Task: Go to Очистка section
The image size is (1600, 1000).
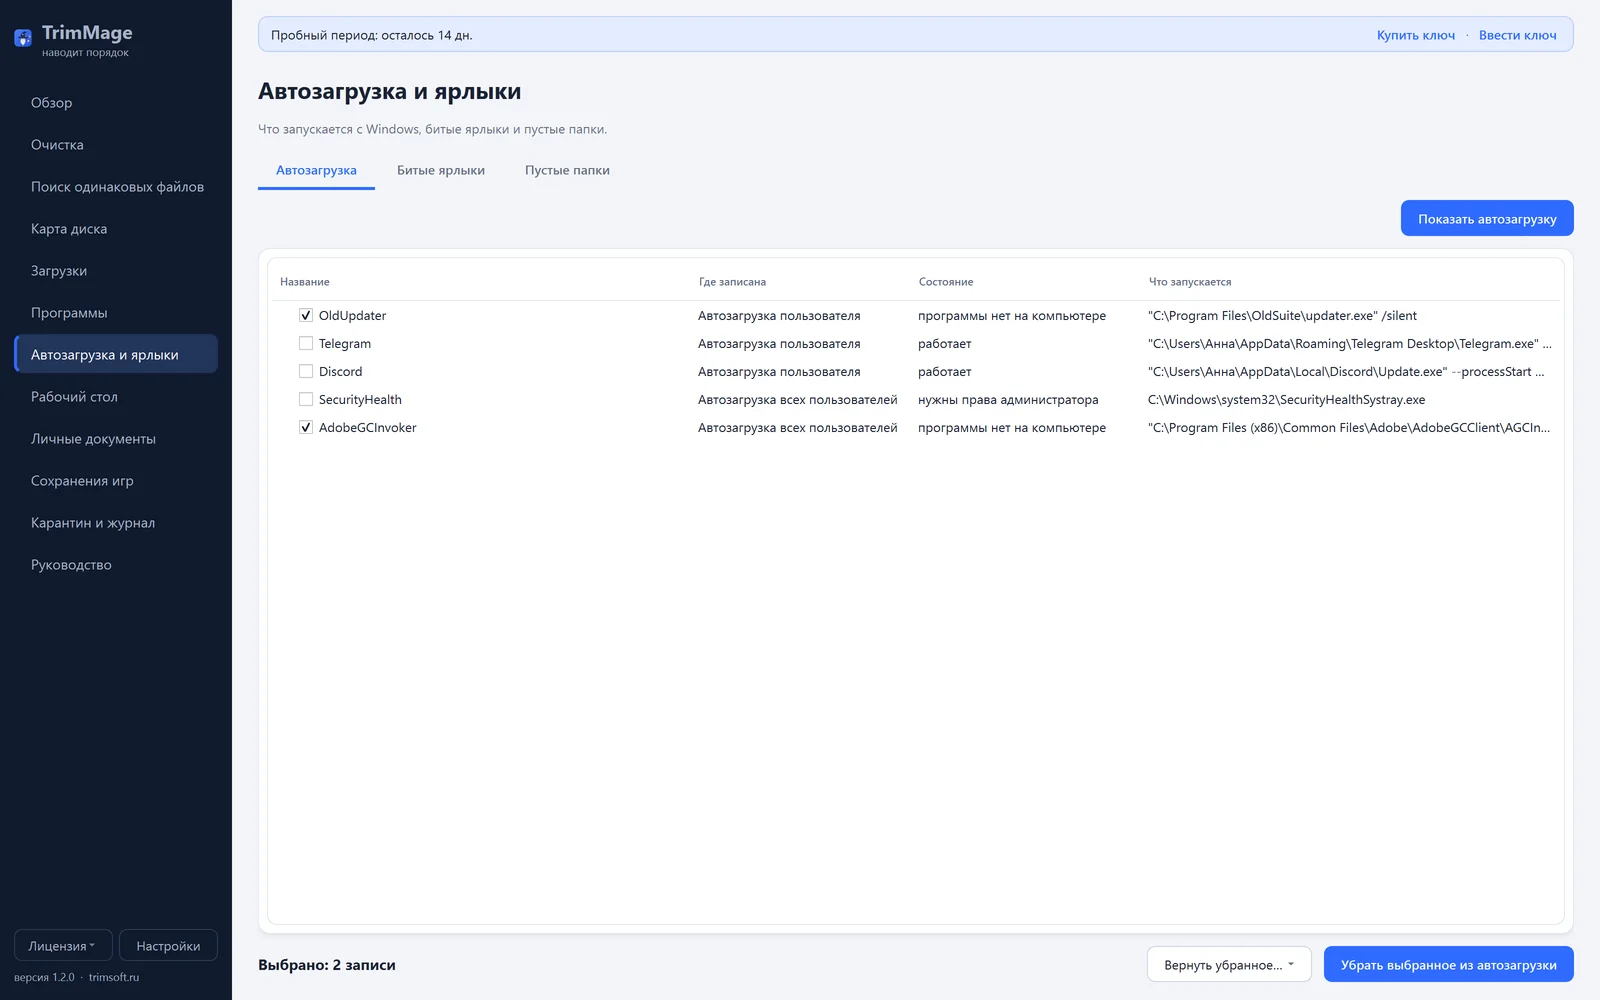Action: point(116,145)
